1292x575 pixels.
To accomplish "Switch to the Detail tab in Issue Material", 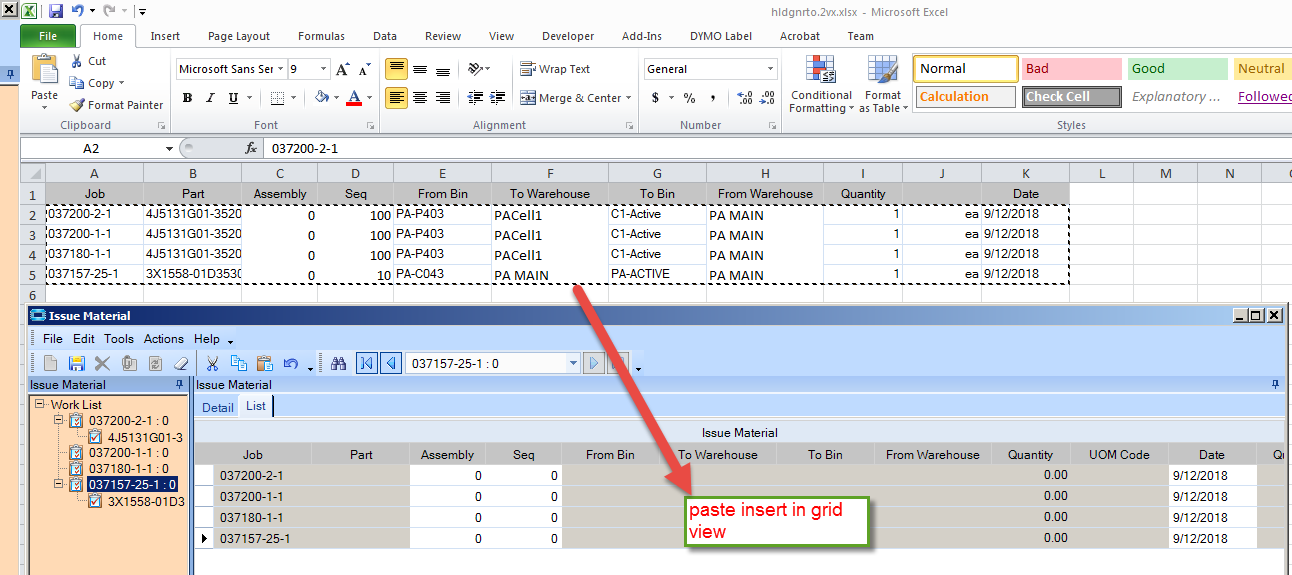I will pos(217,407).
